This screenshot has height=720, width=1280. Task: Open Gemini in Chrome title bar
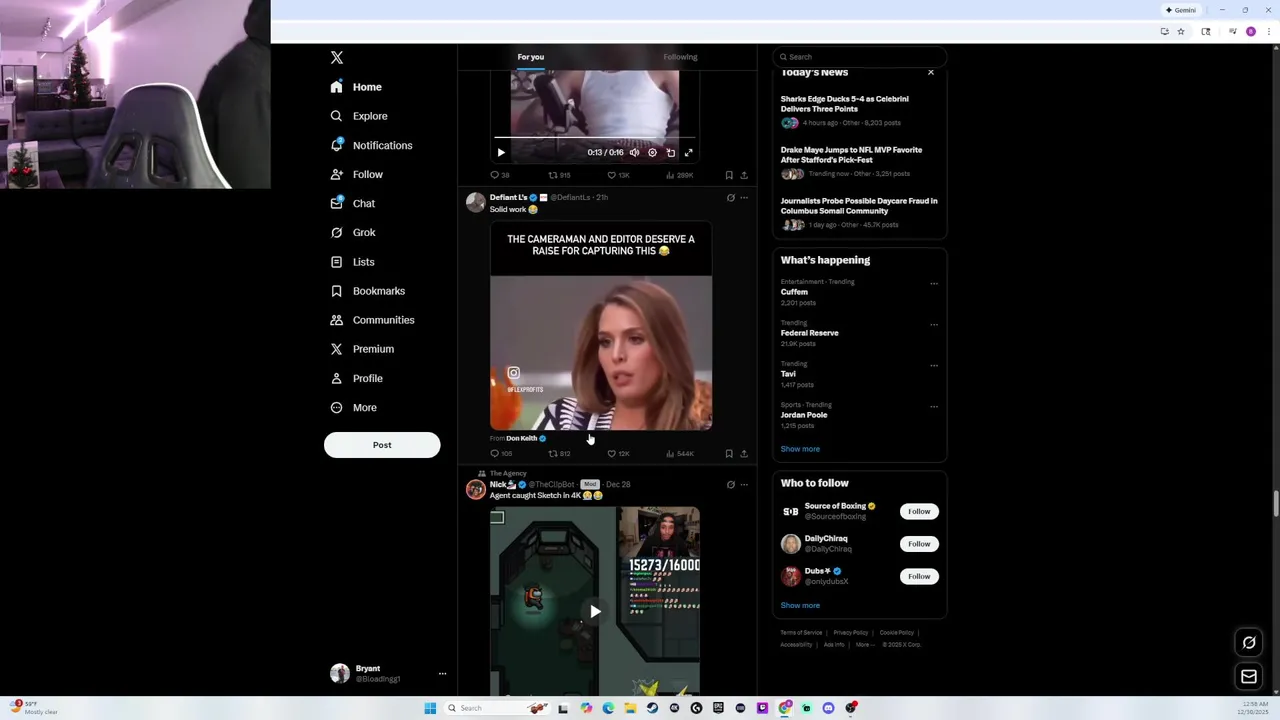(x=1181, y=10)
